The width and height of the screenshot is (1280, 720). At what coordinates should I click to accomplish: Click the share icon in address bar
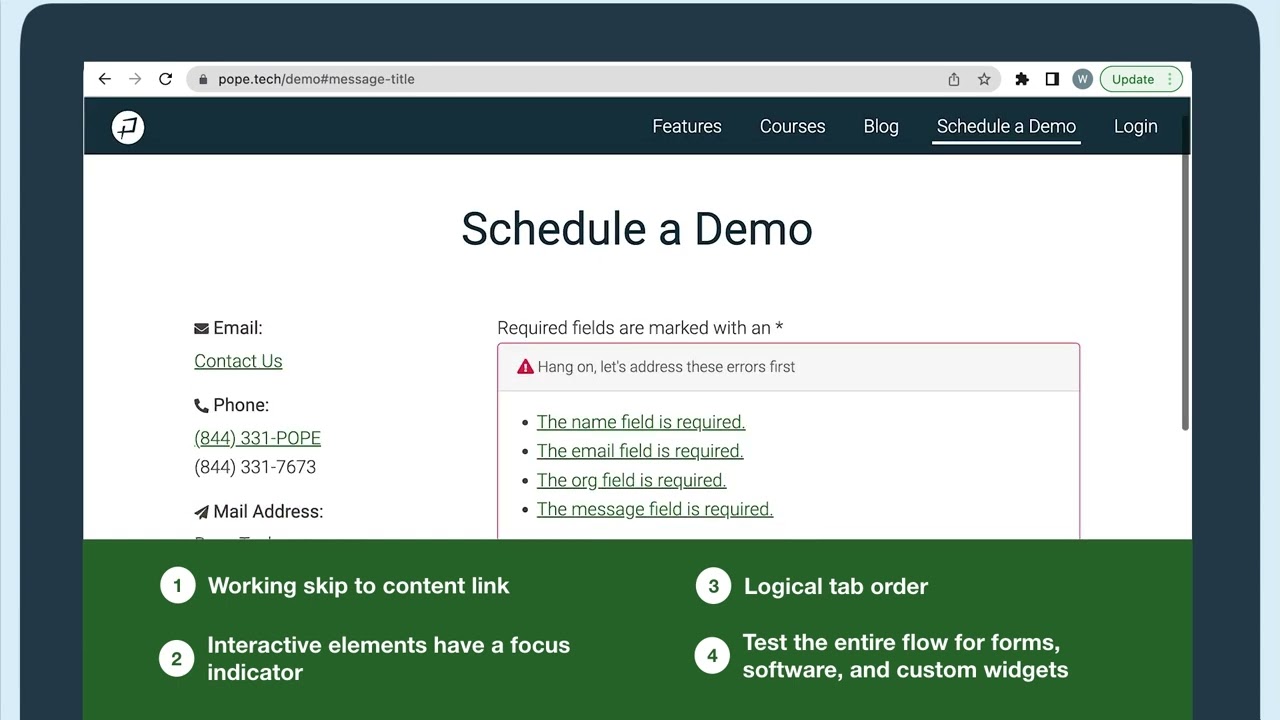(x=954, y=79)
